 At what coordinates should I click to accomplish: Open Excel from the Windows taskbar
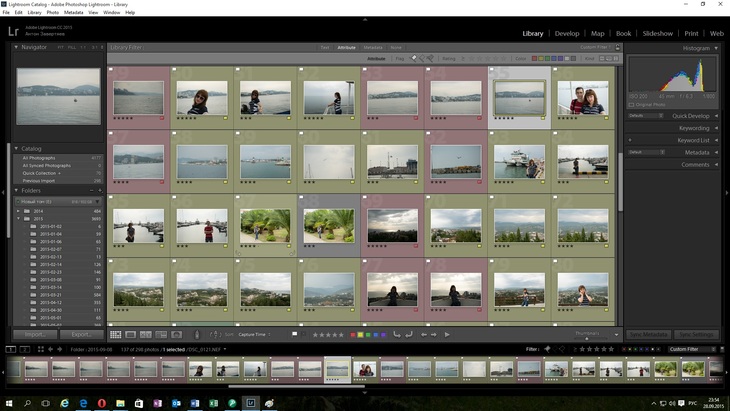click(213, 403)
